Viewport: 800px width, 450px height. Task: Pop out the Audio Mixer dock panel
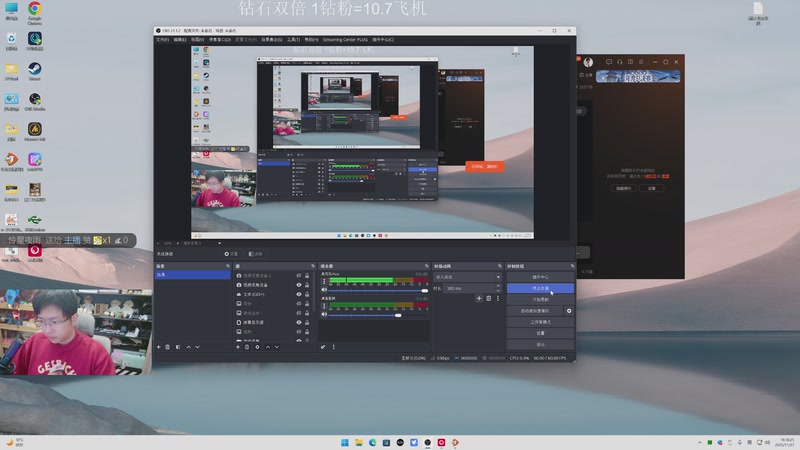point(427,266)
